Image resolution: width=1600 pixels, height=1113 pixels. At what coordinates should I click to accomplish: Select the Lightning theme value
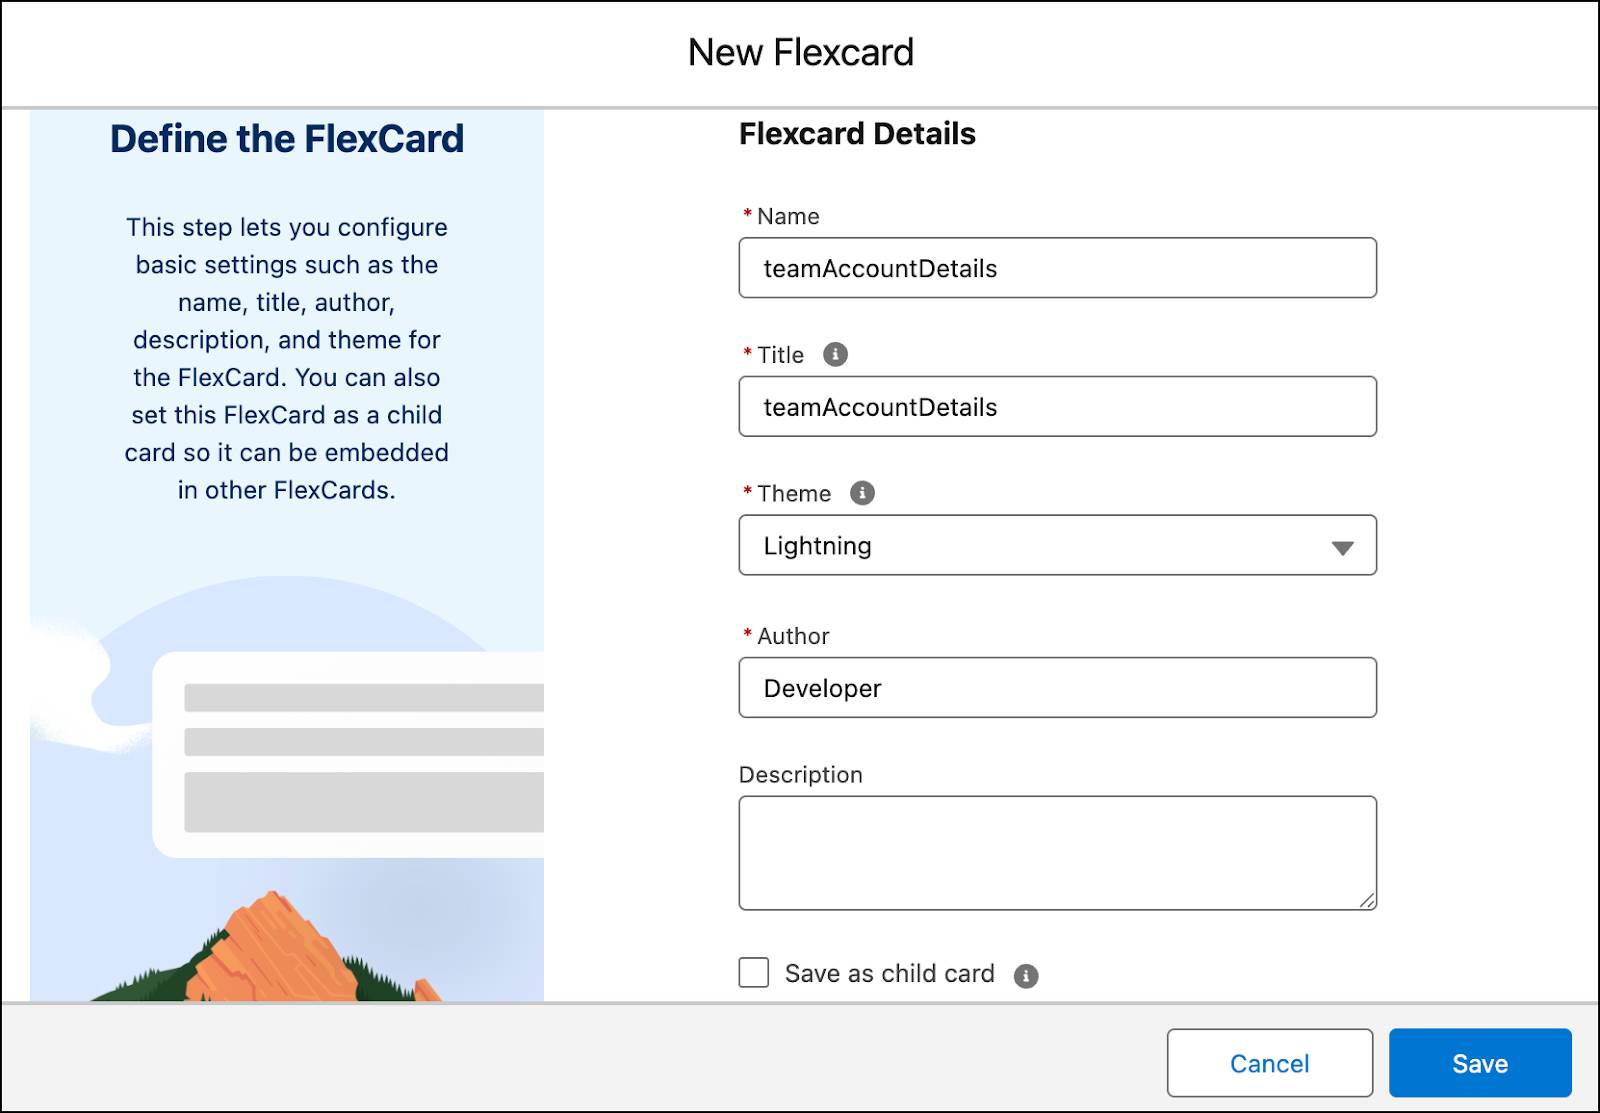(x=816, y=546)
